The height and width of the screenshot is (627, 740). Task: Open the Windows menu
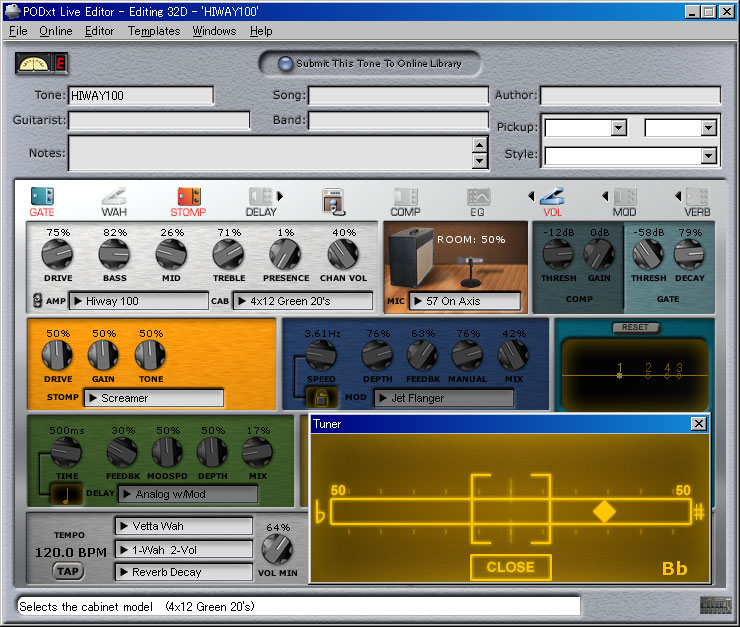pyautogui.click(x=214, y=31)
